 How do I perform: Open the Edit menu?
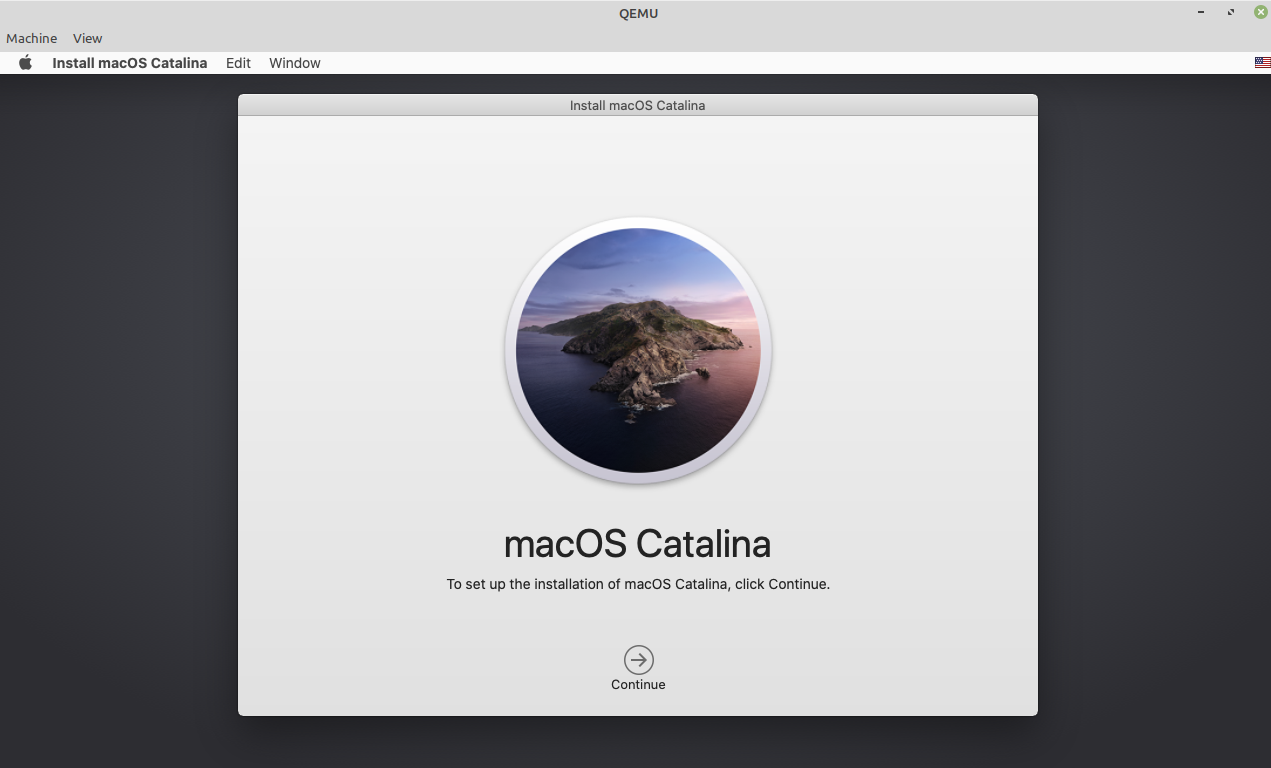click(238, 62)
